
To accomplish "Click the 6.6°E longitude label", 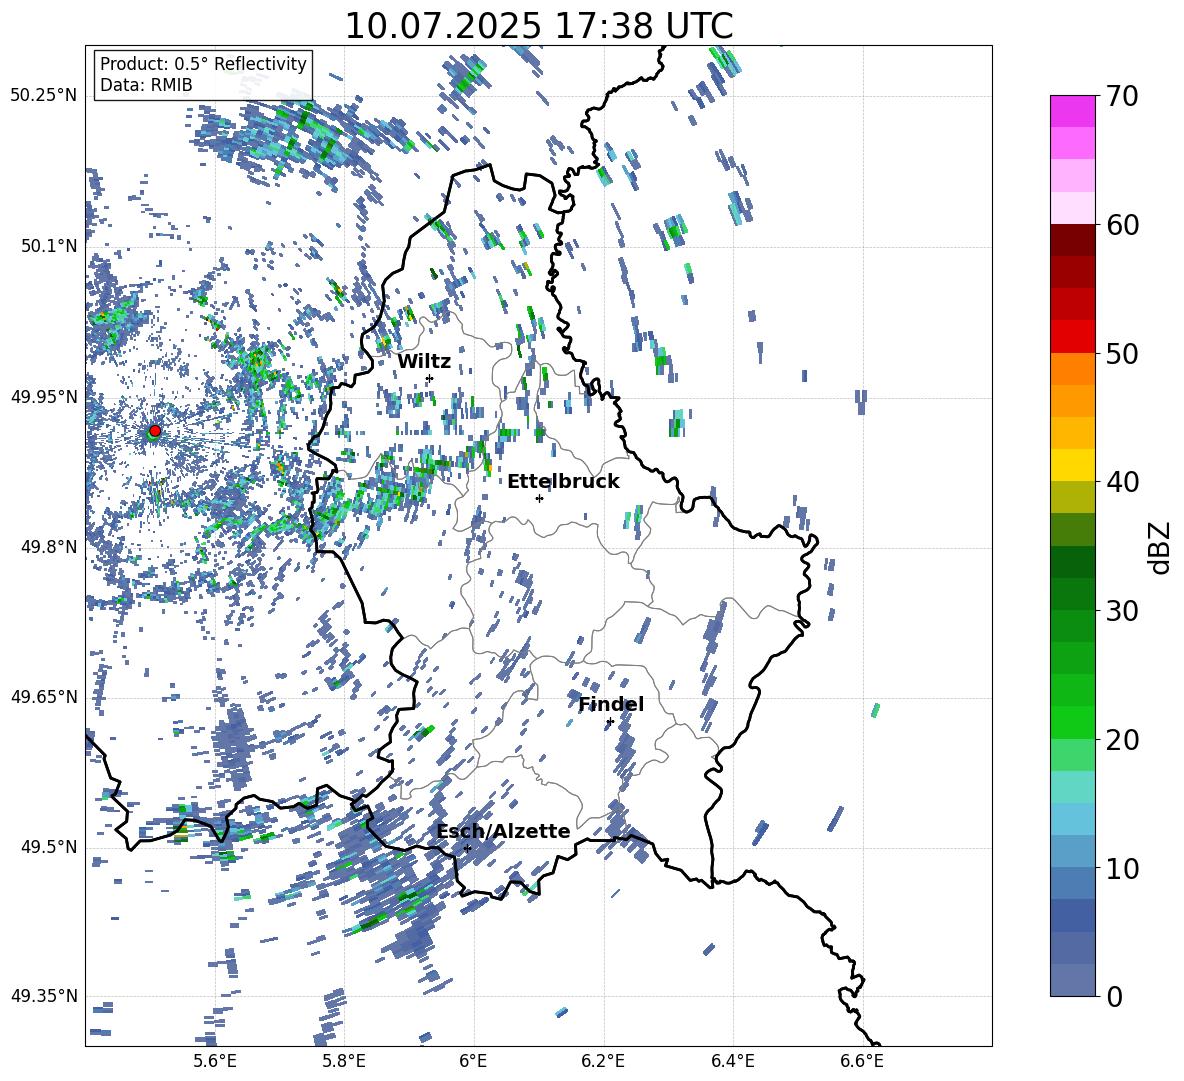I will 862,1061.
